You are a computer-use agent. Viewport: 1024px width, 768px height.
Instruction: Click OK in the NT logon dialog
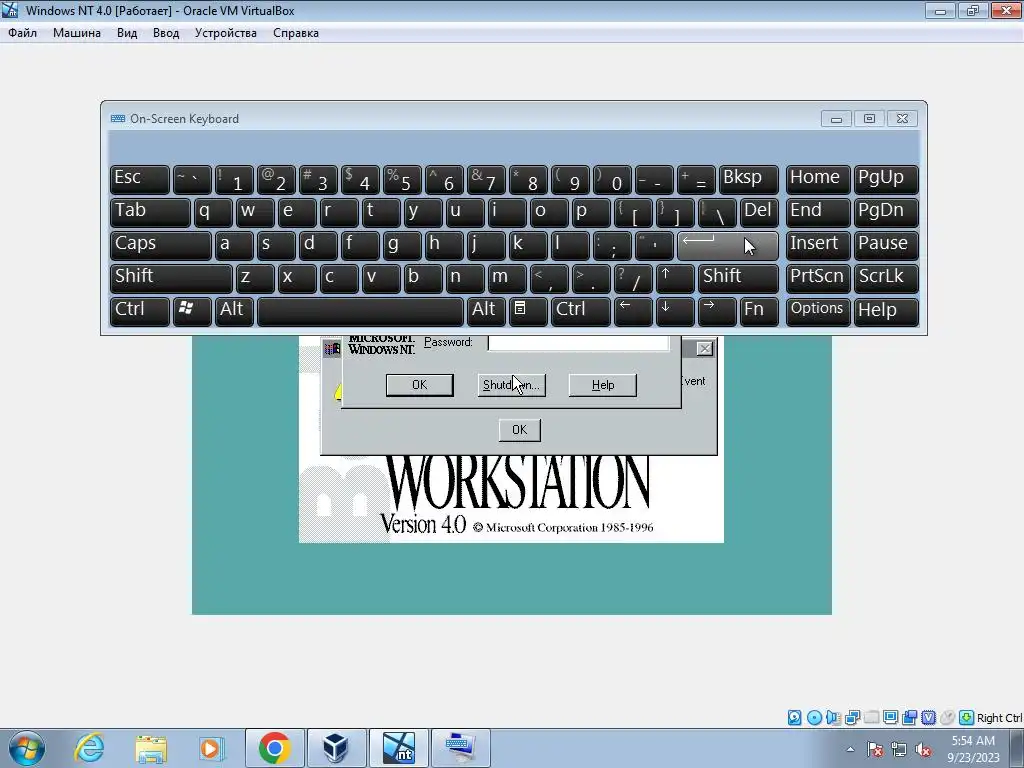(x=419, y=385)
